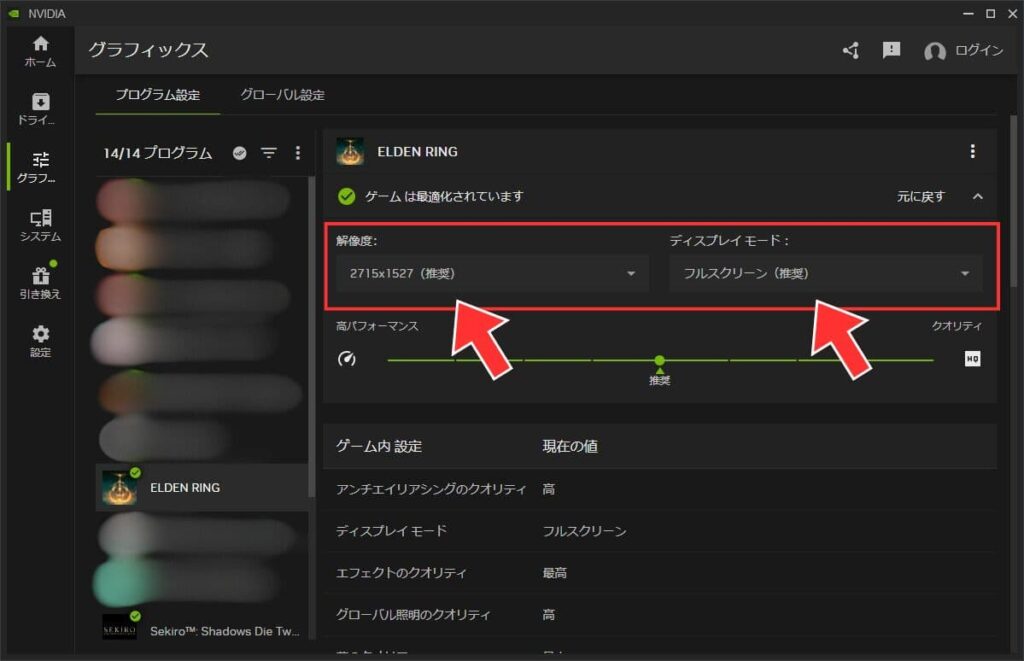This screenshot has height=661, width=1024.
Task: Click the main panel vertical scrollbar
Action: pos(1014,201)
